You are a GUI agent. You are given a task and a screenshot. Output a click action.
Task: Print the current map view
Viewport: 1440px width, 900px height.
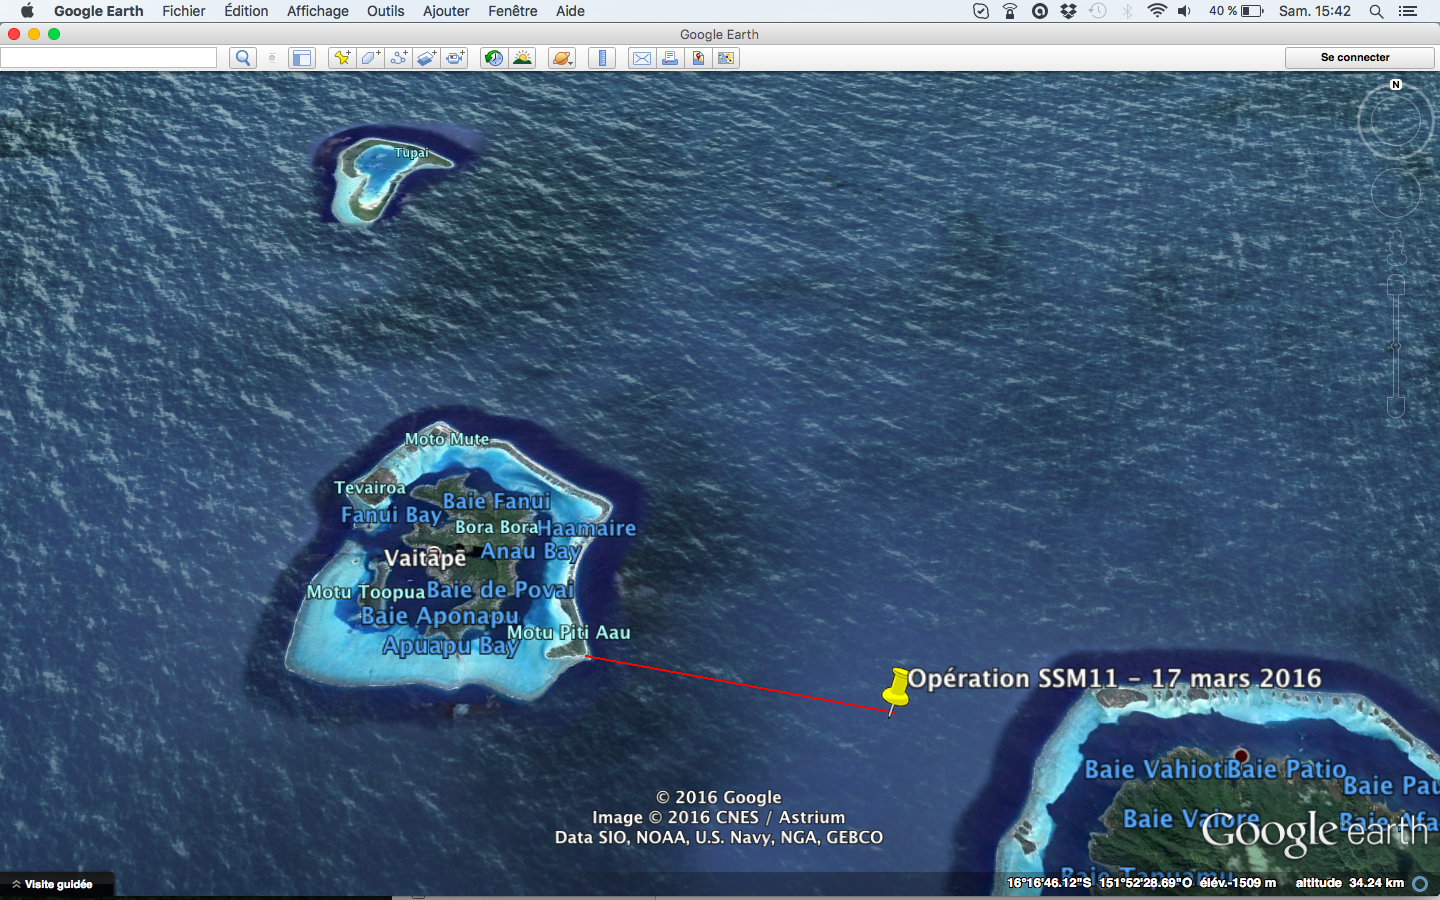(670, 58)
